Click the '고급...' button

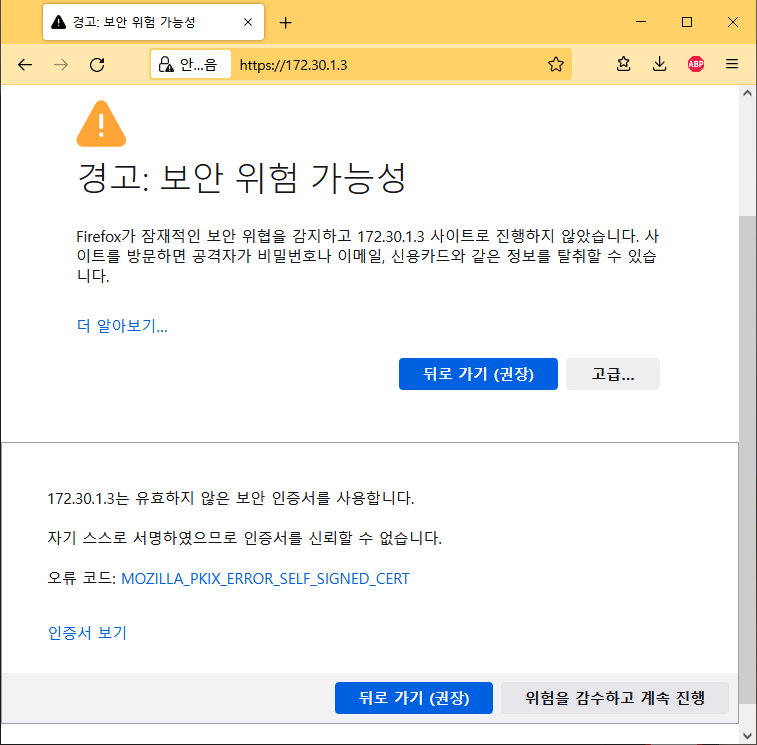tap(613, 374)
